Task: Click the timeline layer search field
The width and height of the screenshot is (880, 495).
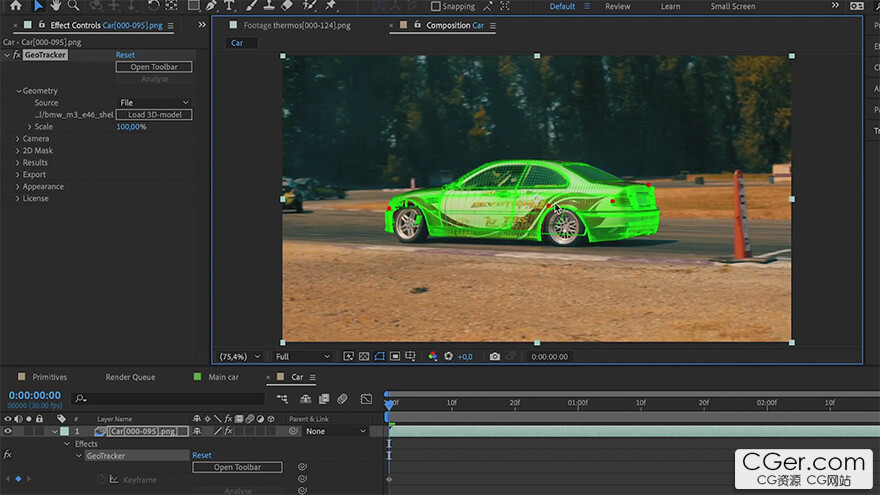Action: [x=170, y=399]
